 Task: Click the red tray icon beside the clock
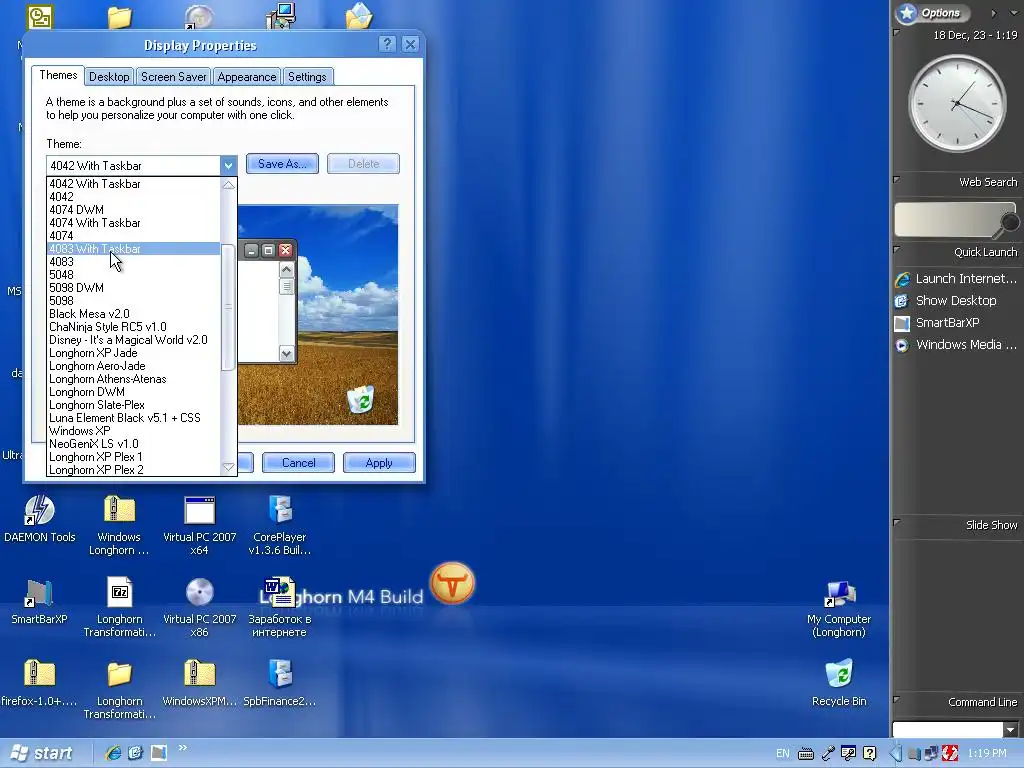click(x=950, y=754)
